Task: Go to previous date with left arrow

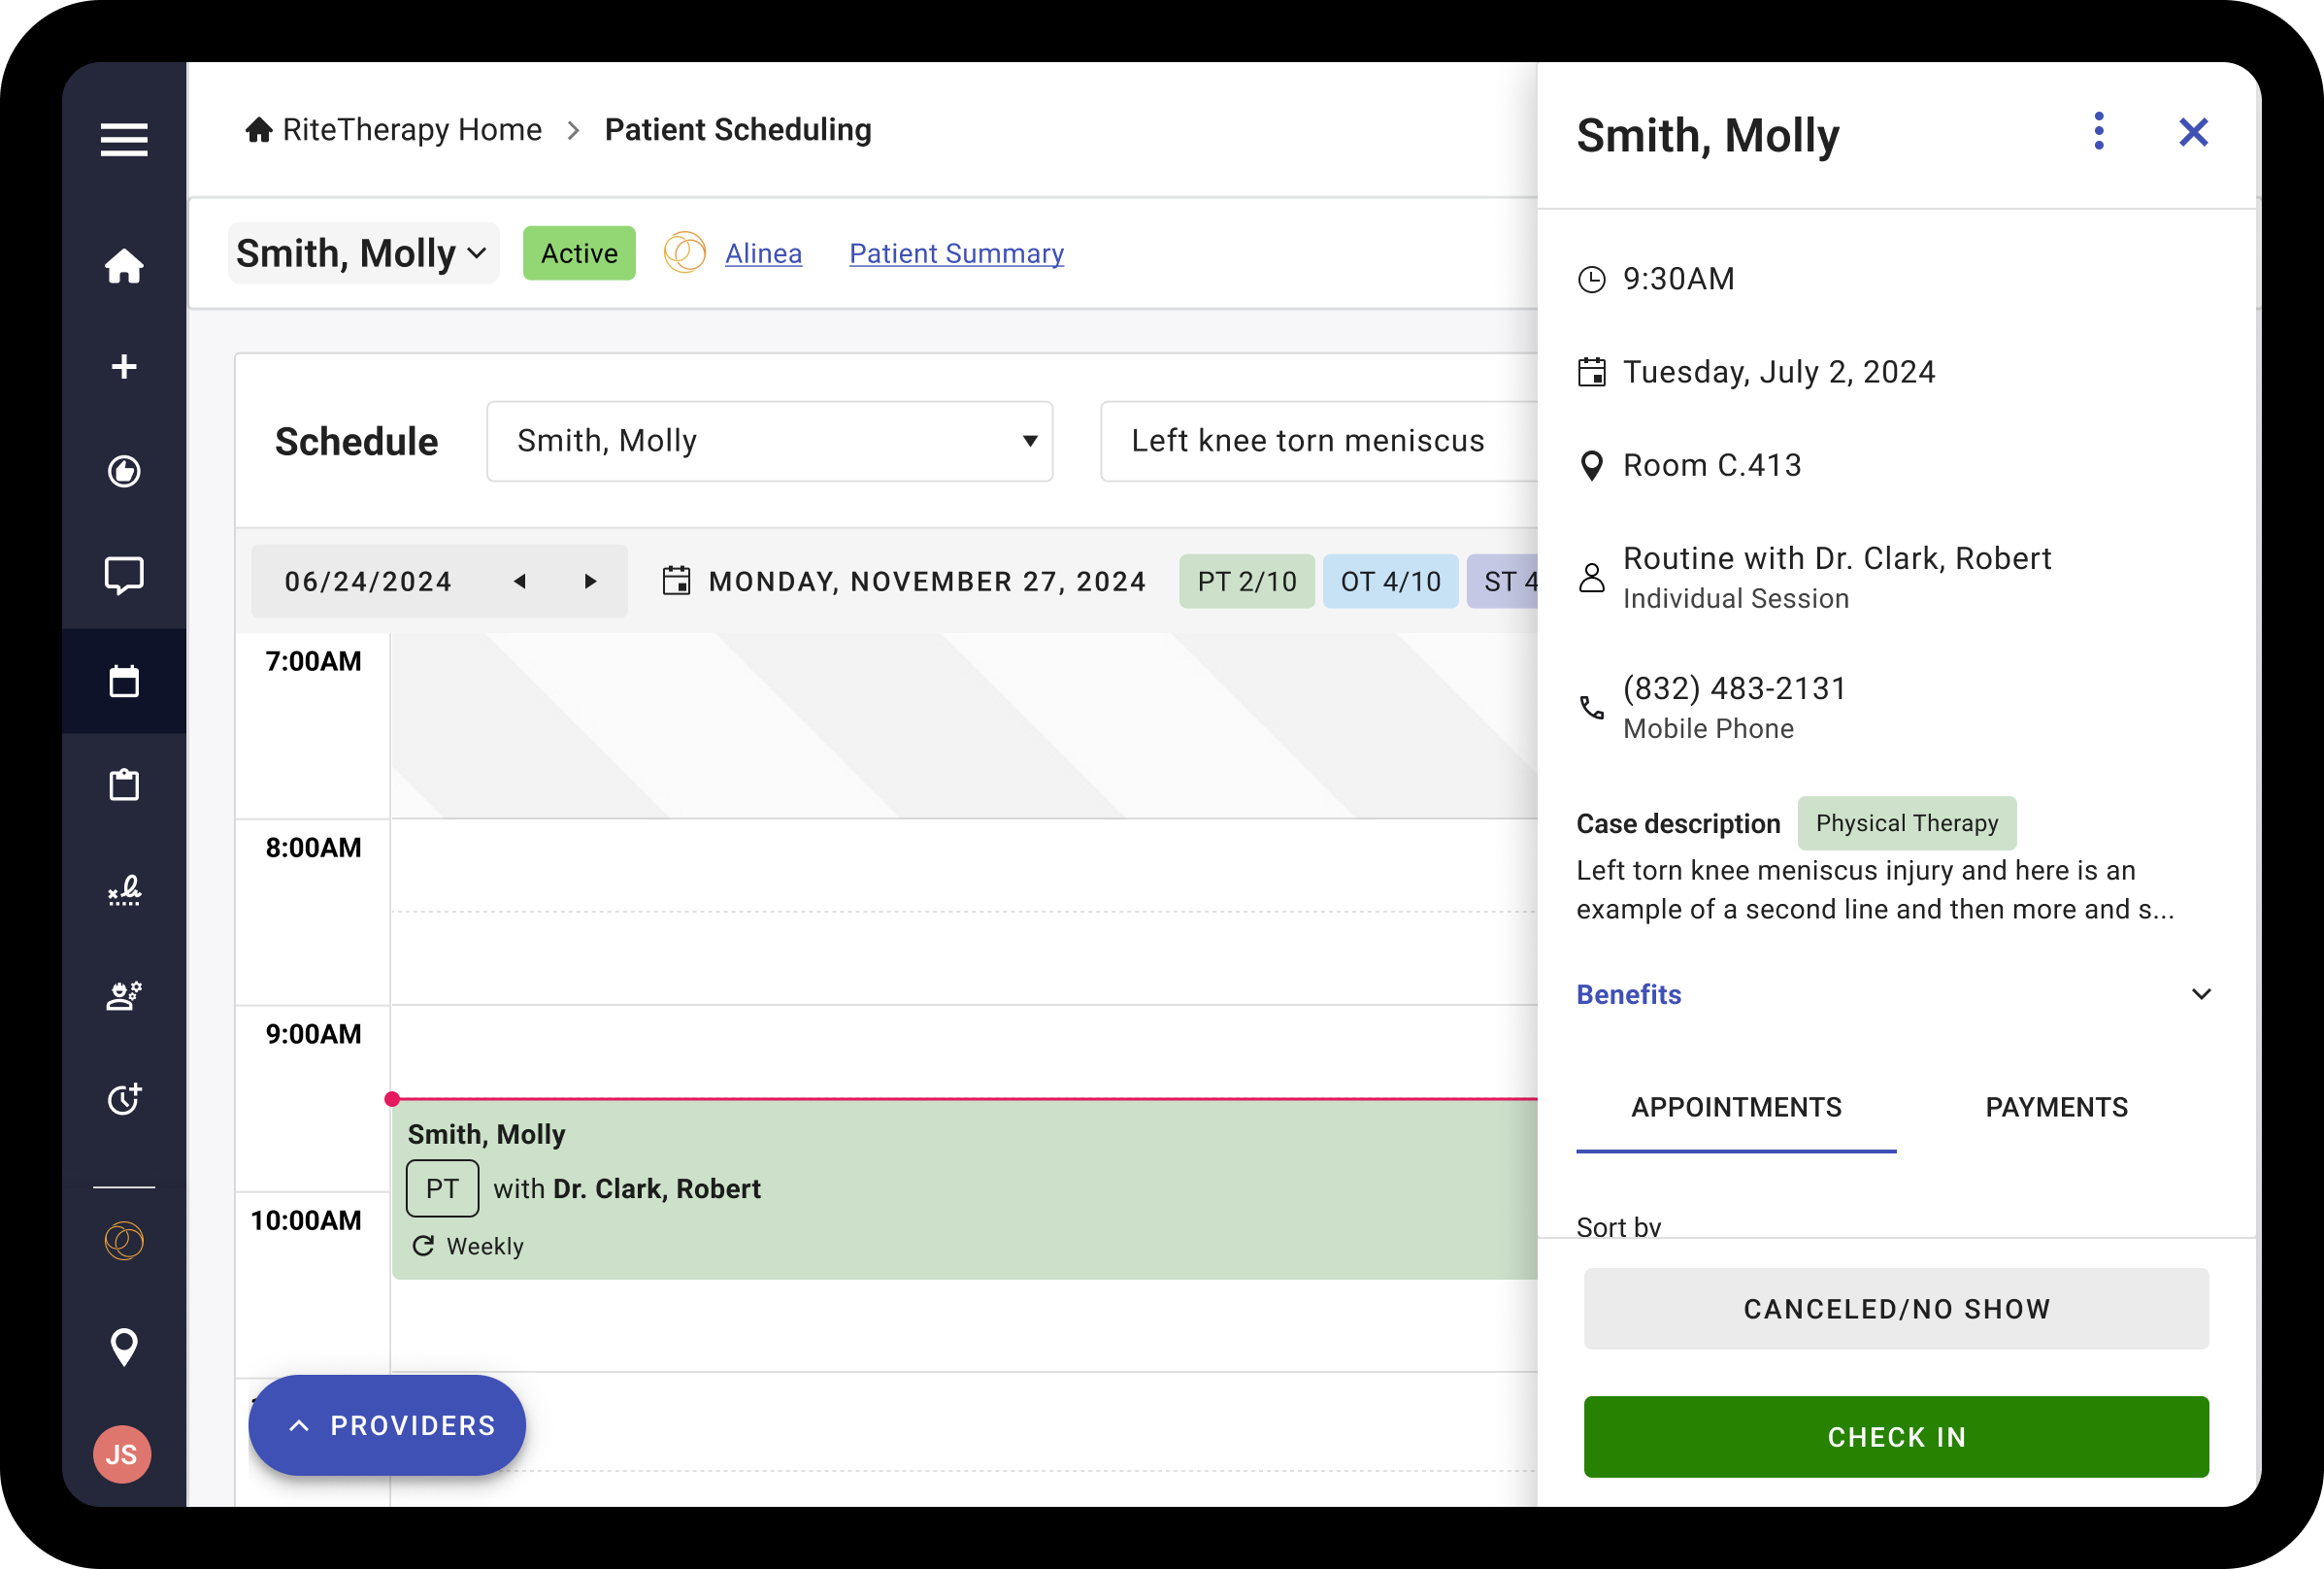Action: [520, 581]
